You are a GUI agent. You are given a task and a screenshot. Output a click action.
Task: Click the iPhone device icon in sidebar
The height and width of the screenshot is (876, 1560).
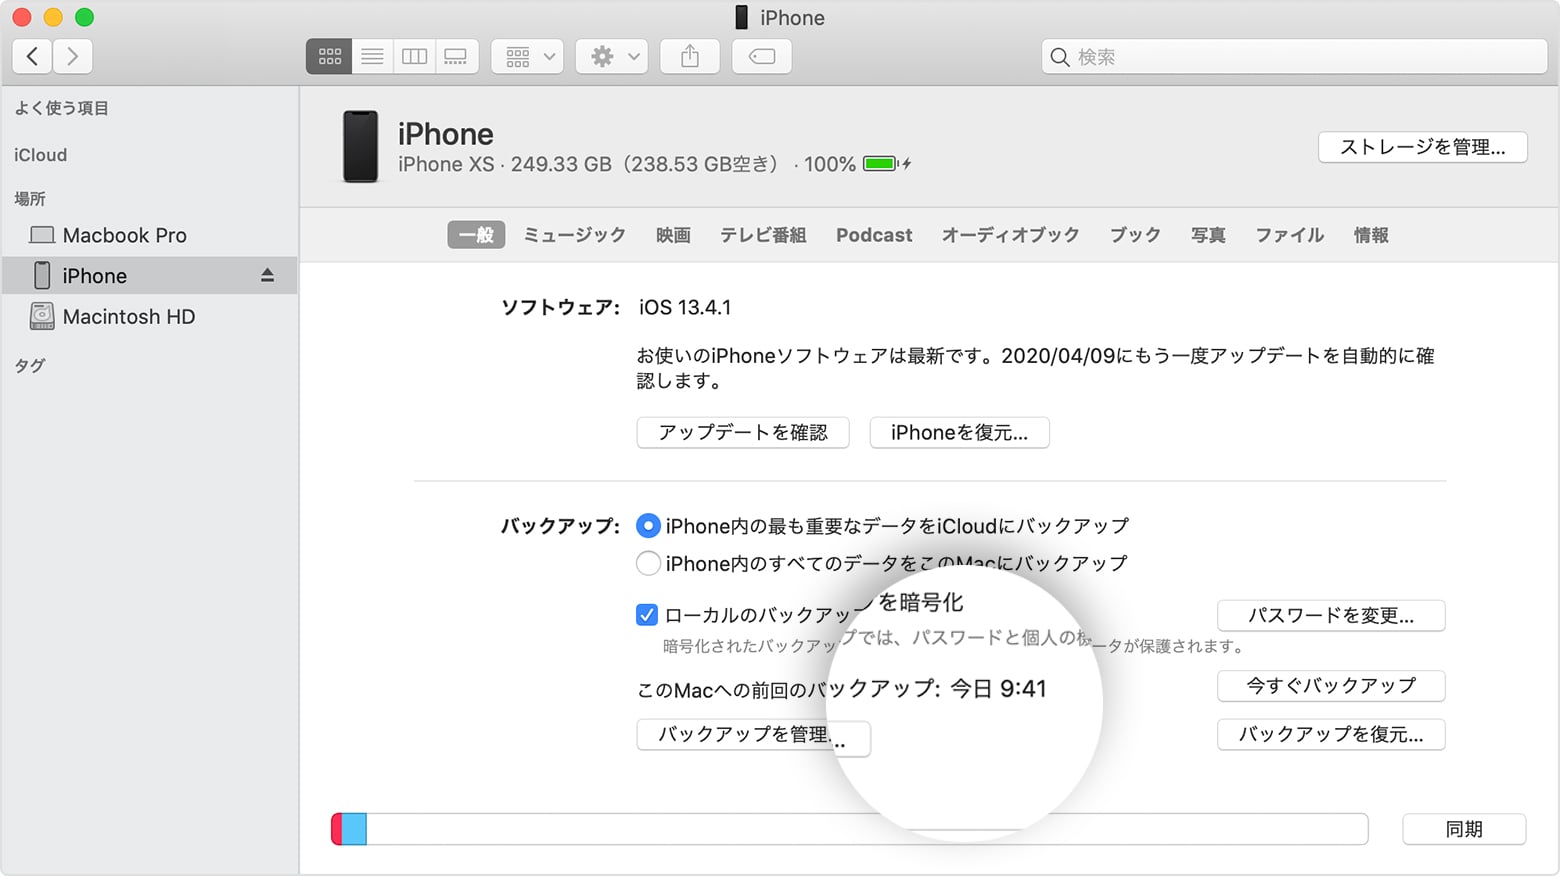pos(42,275)
